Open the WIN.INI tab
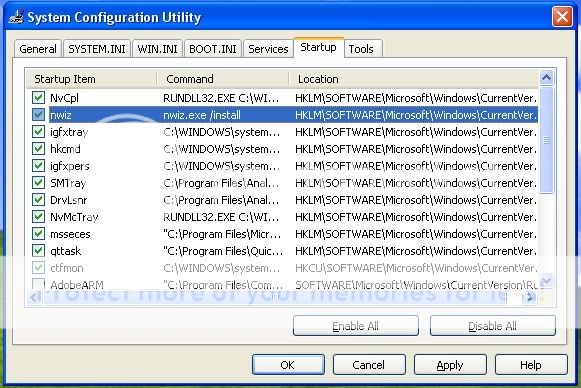Image resolution: width=581 pixels, height=388 pixels. 157,49
